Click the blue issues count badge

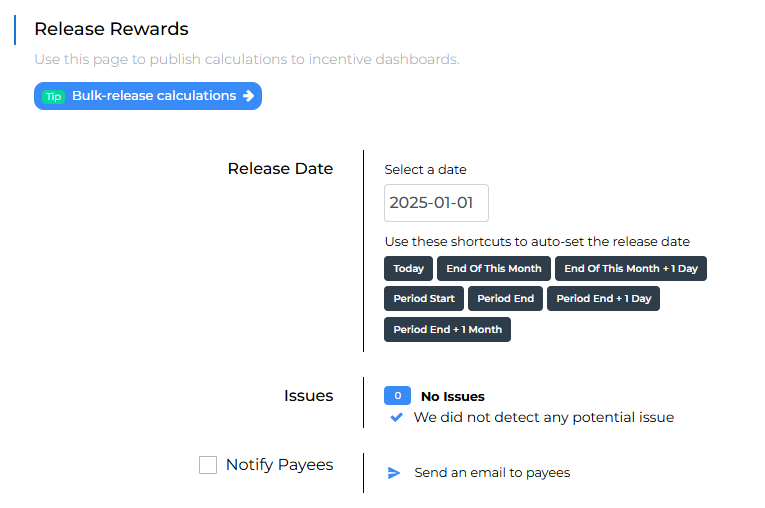point(397,396)
